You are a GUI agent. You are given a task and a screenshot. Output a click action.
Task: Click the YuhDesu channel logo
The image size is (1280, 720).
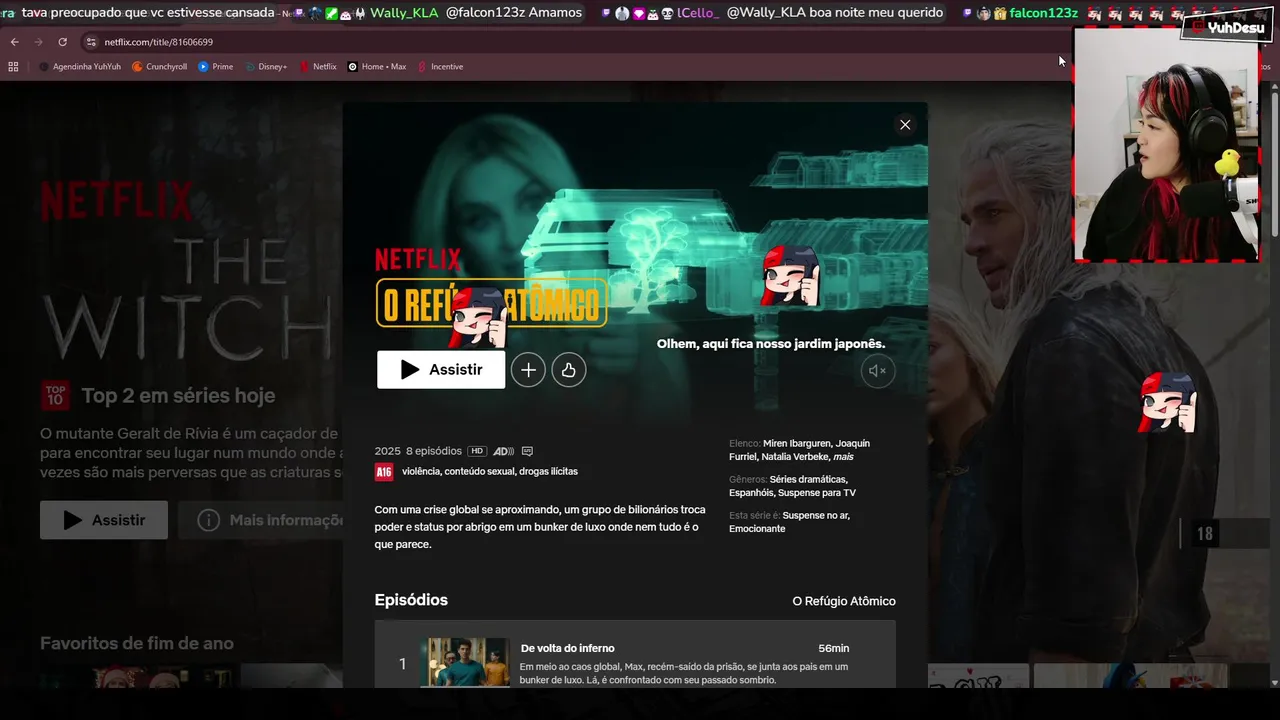[x=1226, y=28]
